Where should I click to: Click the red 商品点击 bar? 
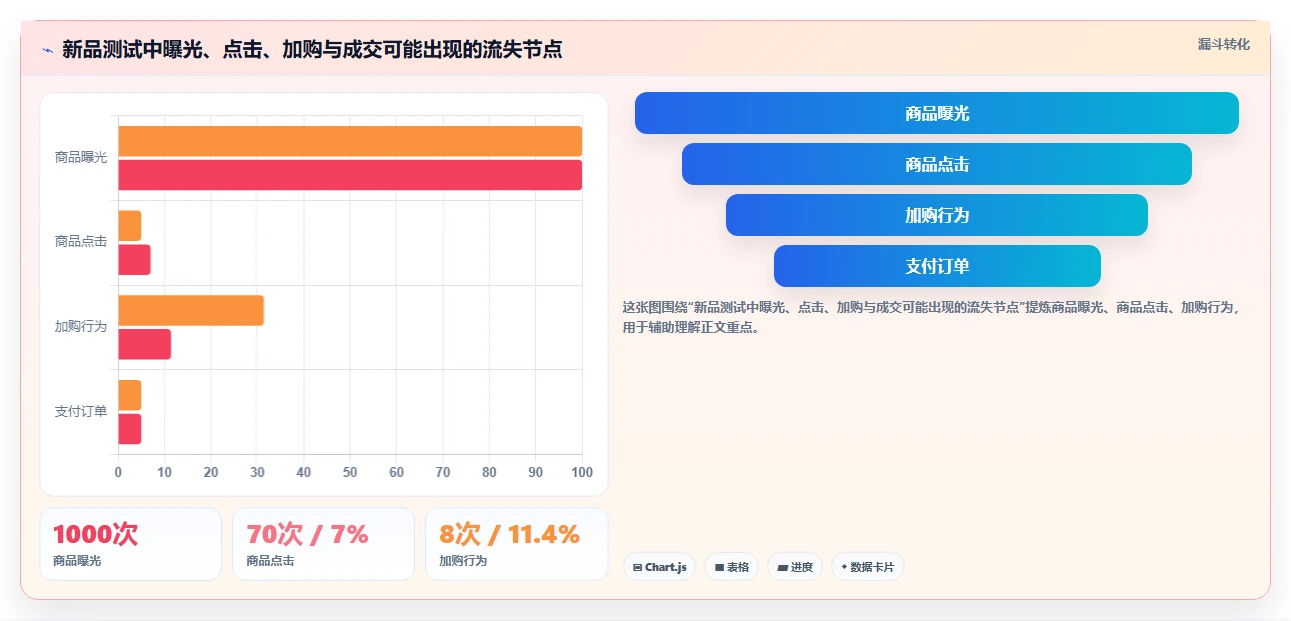click(134, 260)
